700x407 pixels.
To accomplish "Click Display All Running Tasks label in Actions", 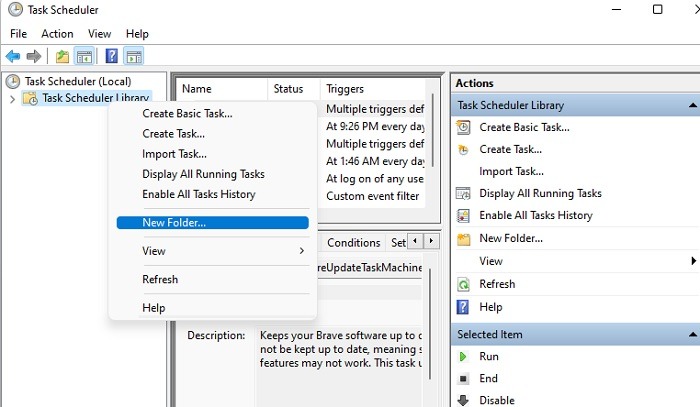I will pos(541,193).
